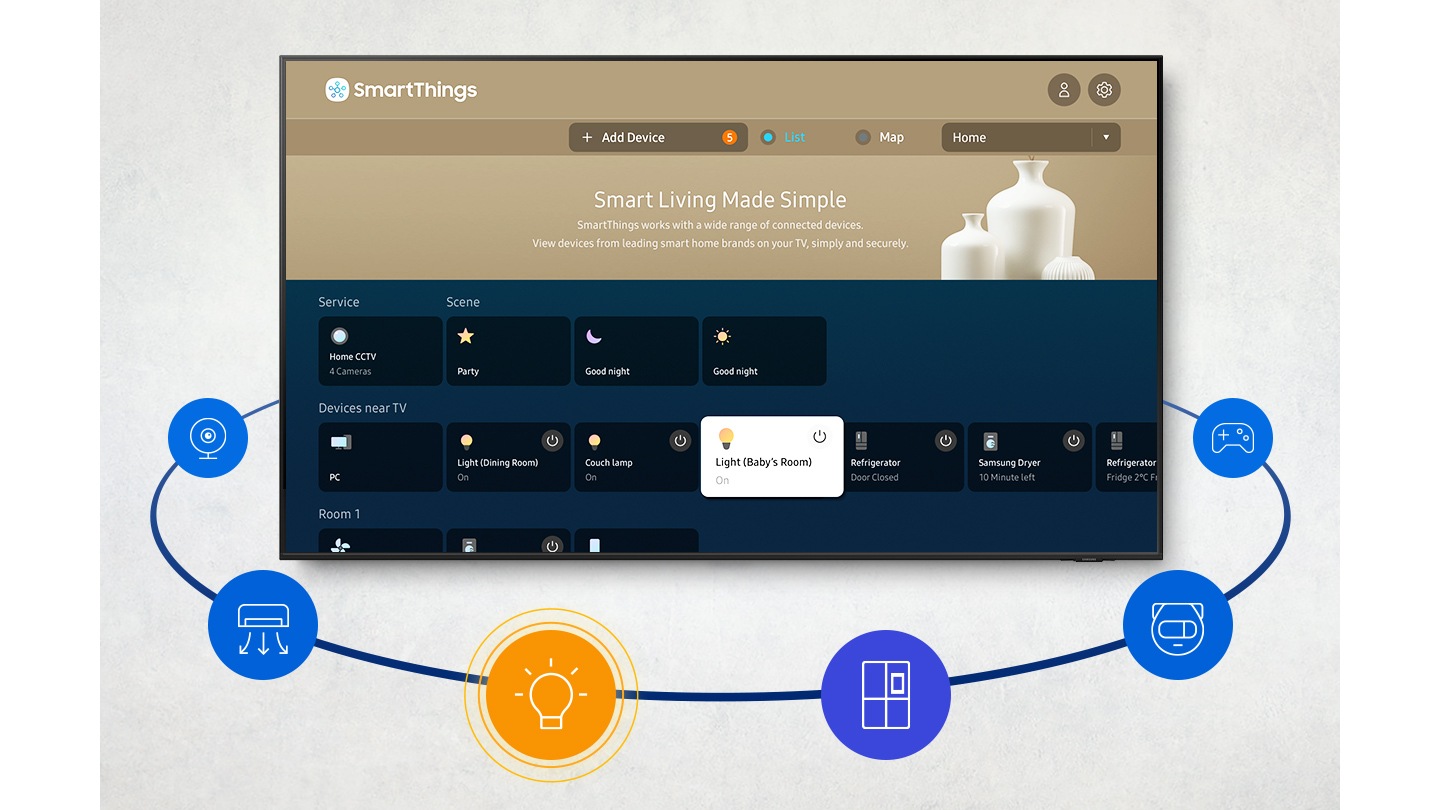Activate the moon Good night scene
Viewport: 1440px width, 810px height.
click(x=636, y=351)
